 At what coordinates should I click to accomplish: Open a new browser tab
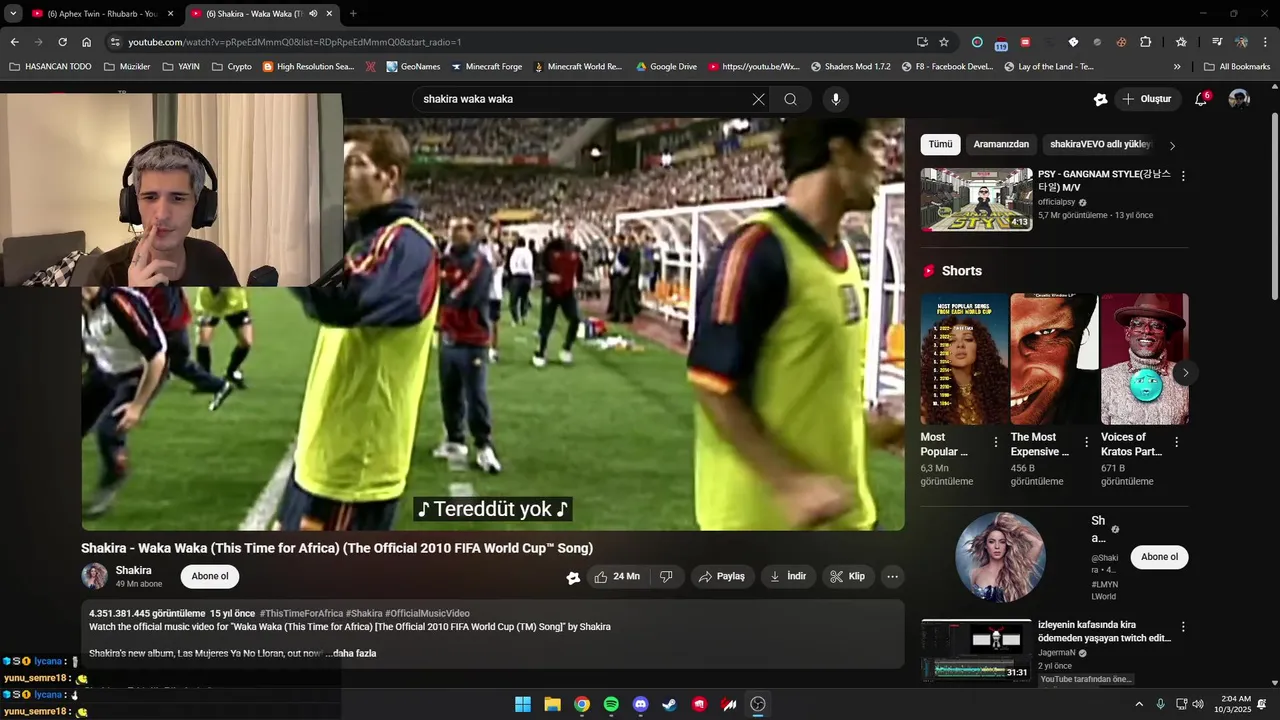[x=353, y=14]
